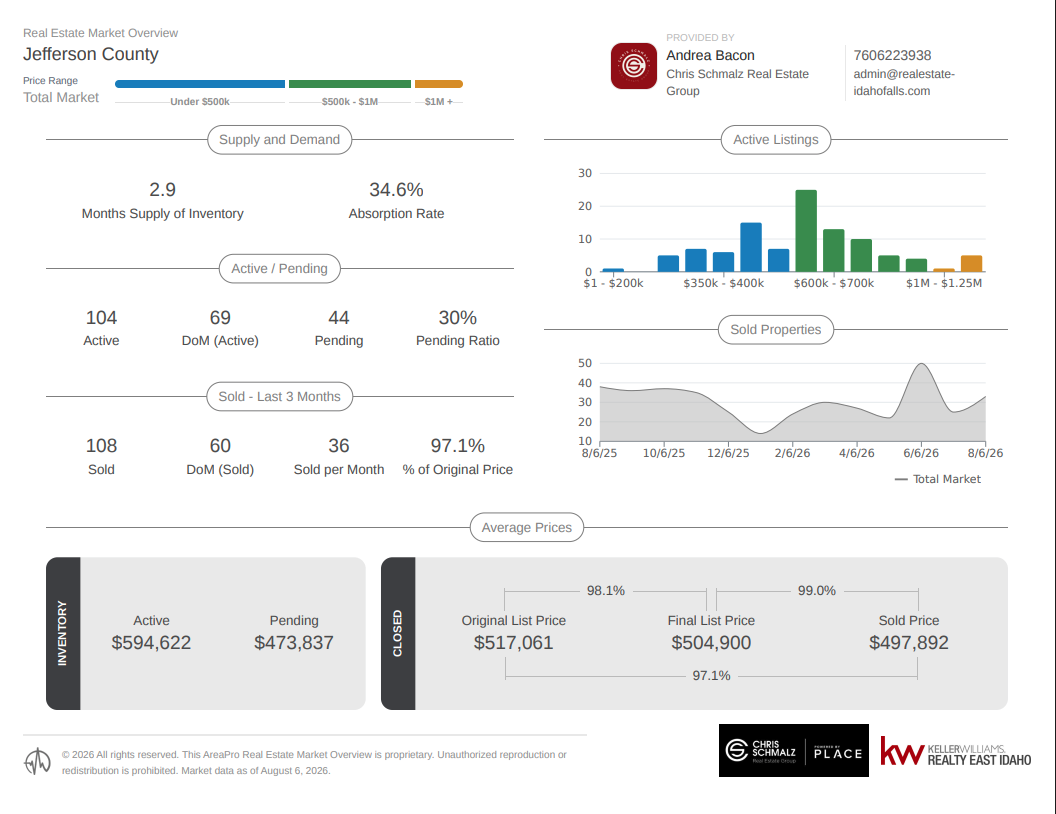The image size is (1056, 814).
Task: Click Chris Schmalz Real Estate Group text
Action: click(x=737, y=82)
